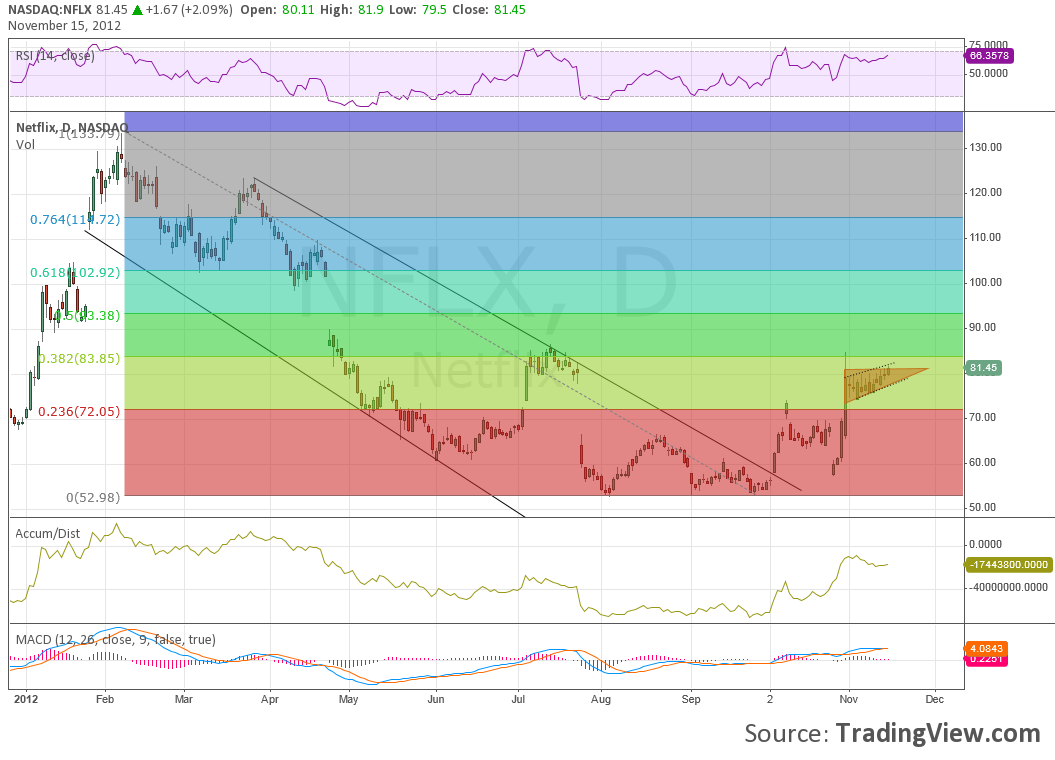This screenshot has height=760, width=1055.
Task: Click the purple RSI value tag 66.3578
Action: 988,56
